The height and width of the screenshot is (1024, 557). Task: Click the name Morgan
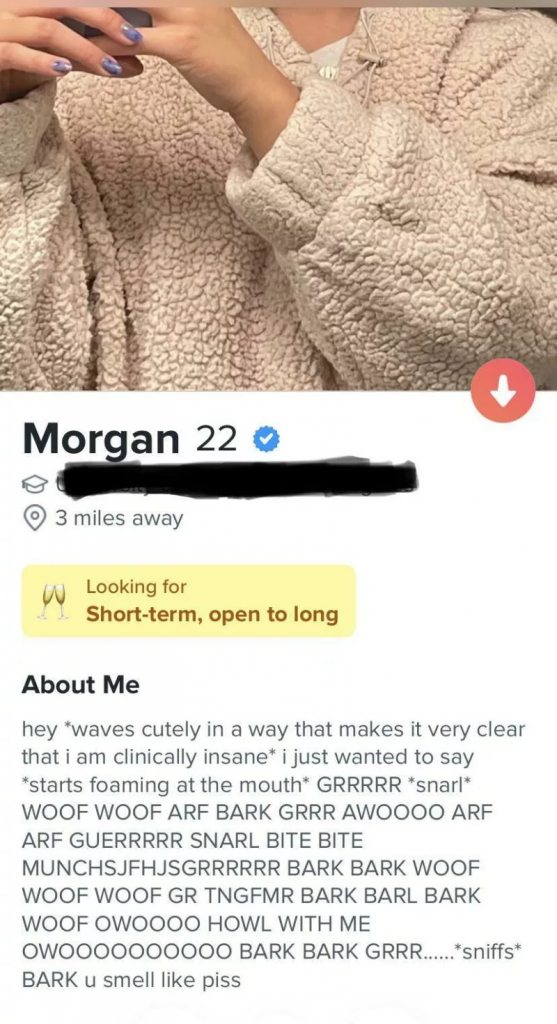coord(101,441)
